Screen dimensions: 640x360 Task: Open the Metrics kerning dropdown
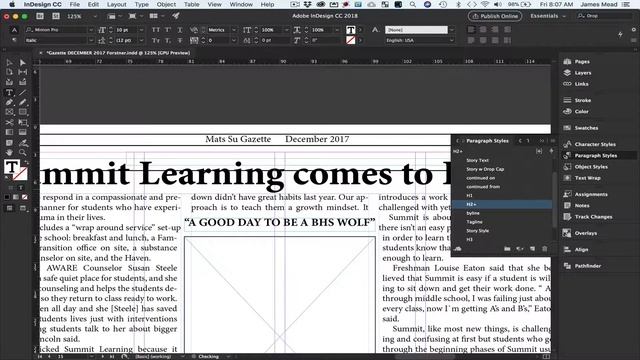[x=234, y=30]
